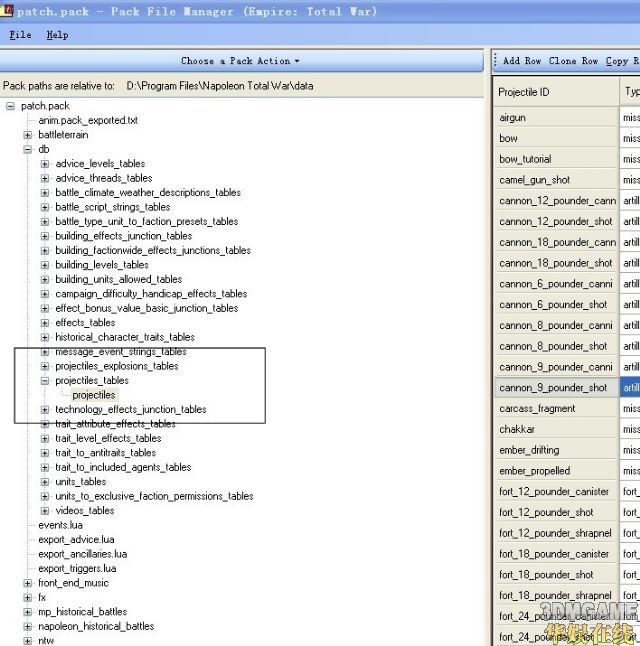This screenshot has height=646, width=640.
Task: Select the ember_propelled row
Action: tap(556, 470)
